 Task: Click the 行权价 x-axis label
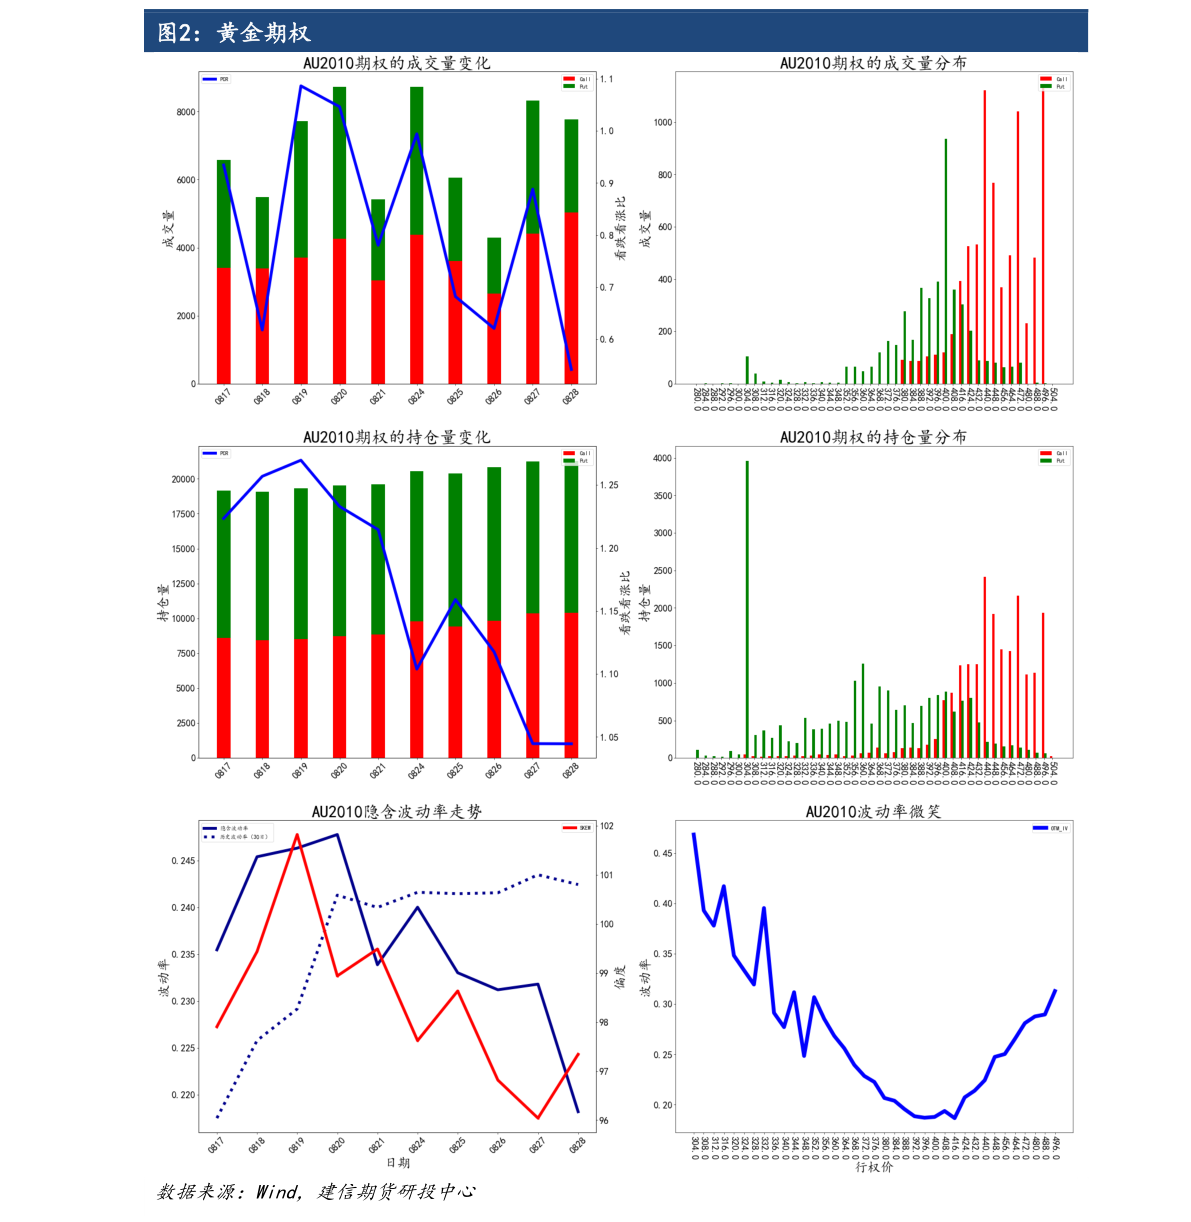(x=873, y=1167)
